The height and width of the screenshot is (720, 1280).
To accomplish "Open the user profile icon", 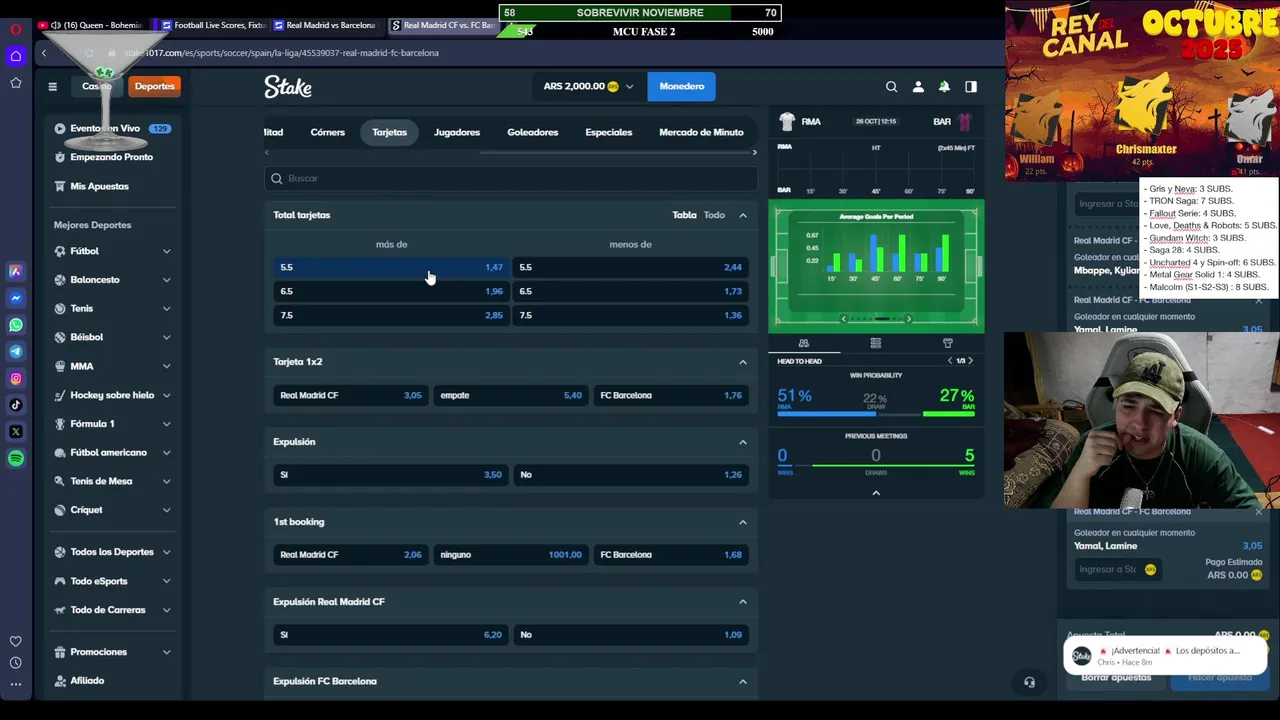I will (x=918, y=87).
